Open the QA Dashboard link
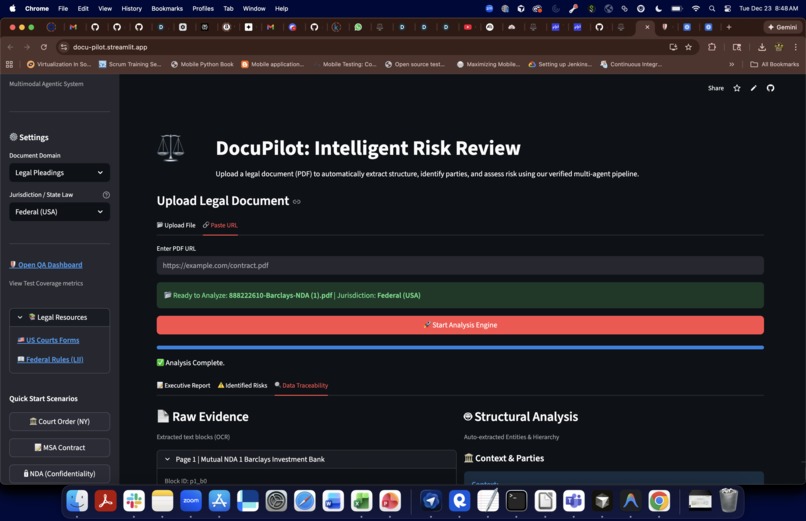This screenshot has width=806, height=521. 46,265
